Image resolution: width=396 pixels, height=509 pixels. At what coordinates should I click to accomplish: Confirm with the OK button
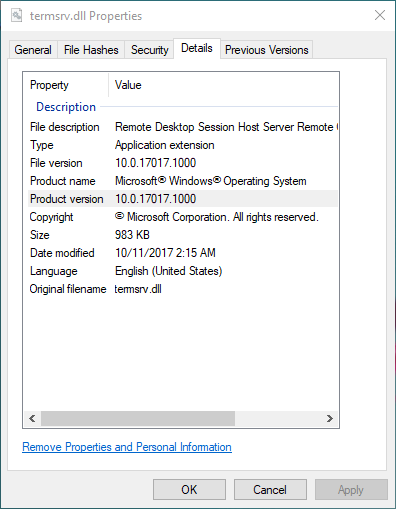tap(189, 490)
